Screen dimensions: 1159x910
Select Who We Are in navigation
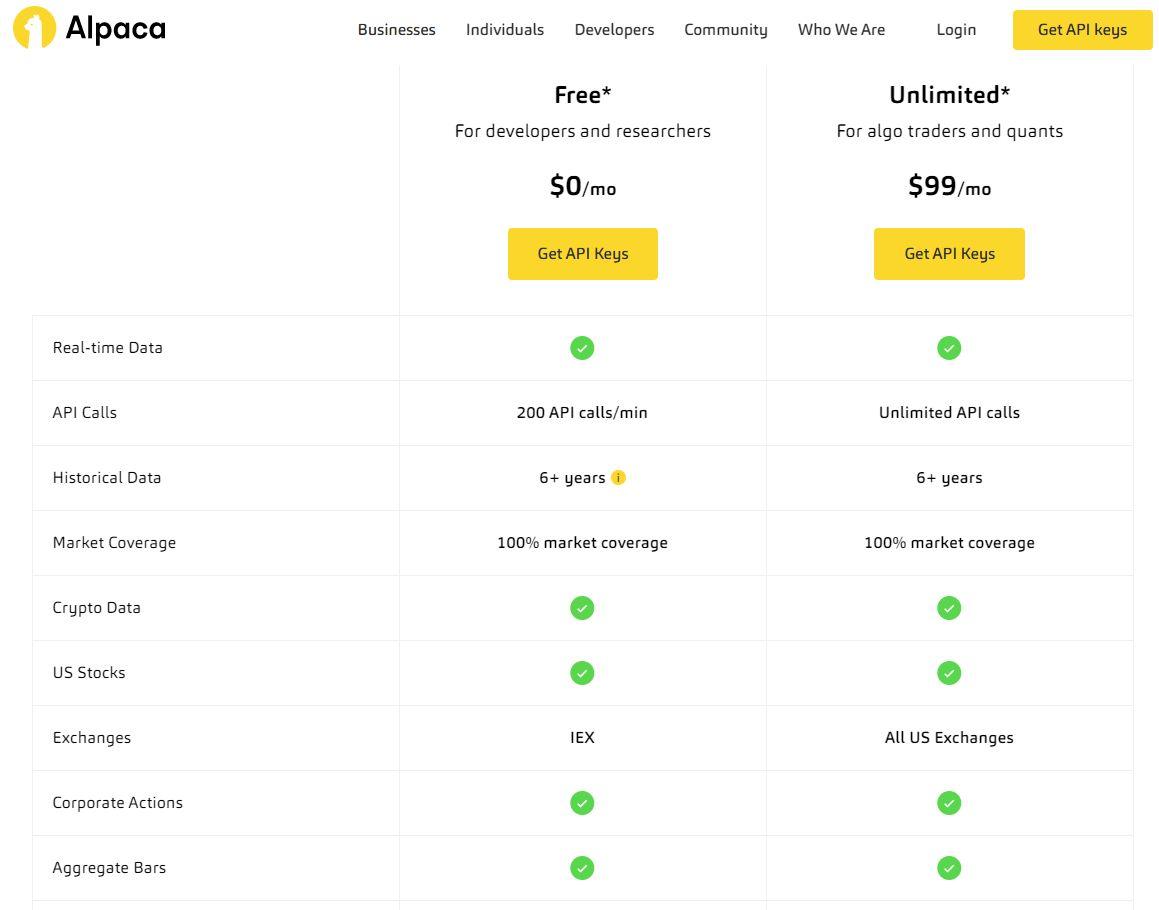pyautogui.click(x=841, y=30)
